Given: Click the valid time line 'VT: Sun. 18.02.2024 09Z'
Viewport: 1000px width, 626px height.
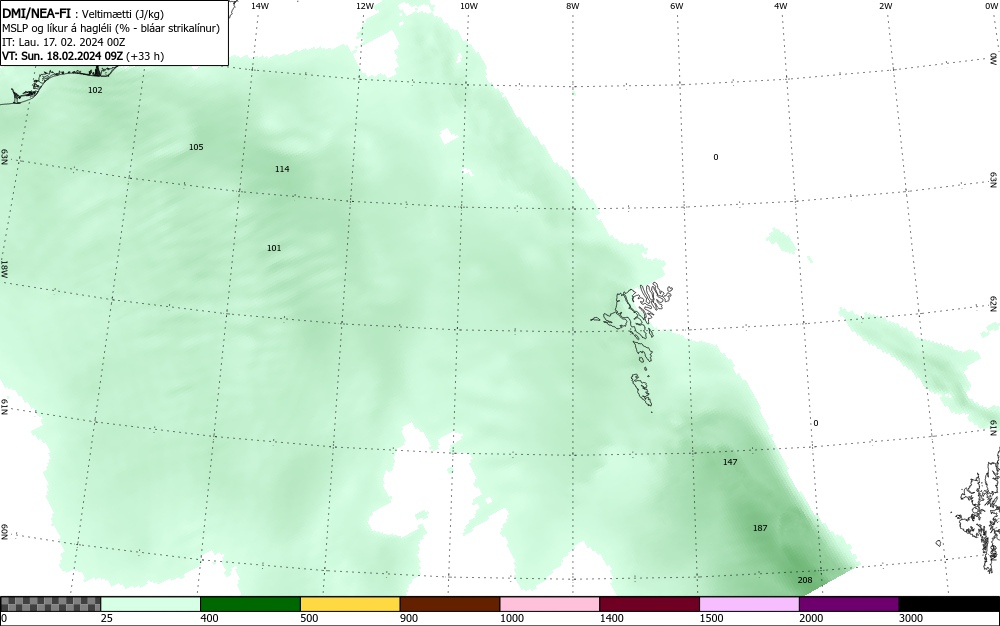Looking at the screenshot, I should point(62,56).
